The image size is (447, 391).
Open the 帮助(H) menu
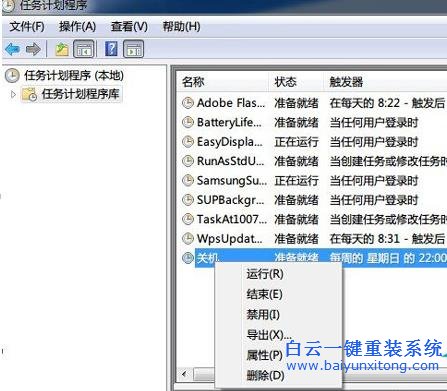click(x=181, y=26)
